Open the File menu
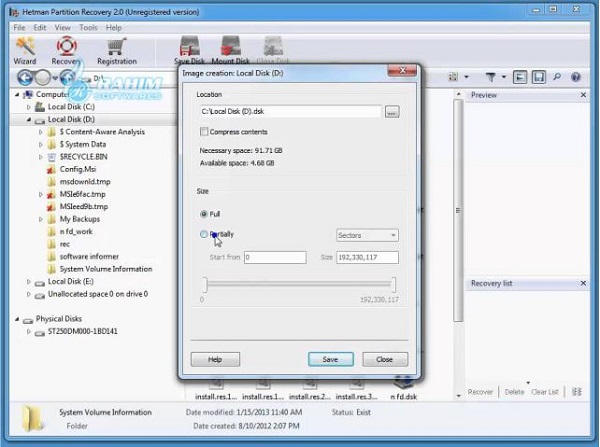 [19, 28]
